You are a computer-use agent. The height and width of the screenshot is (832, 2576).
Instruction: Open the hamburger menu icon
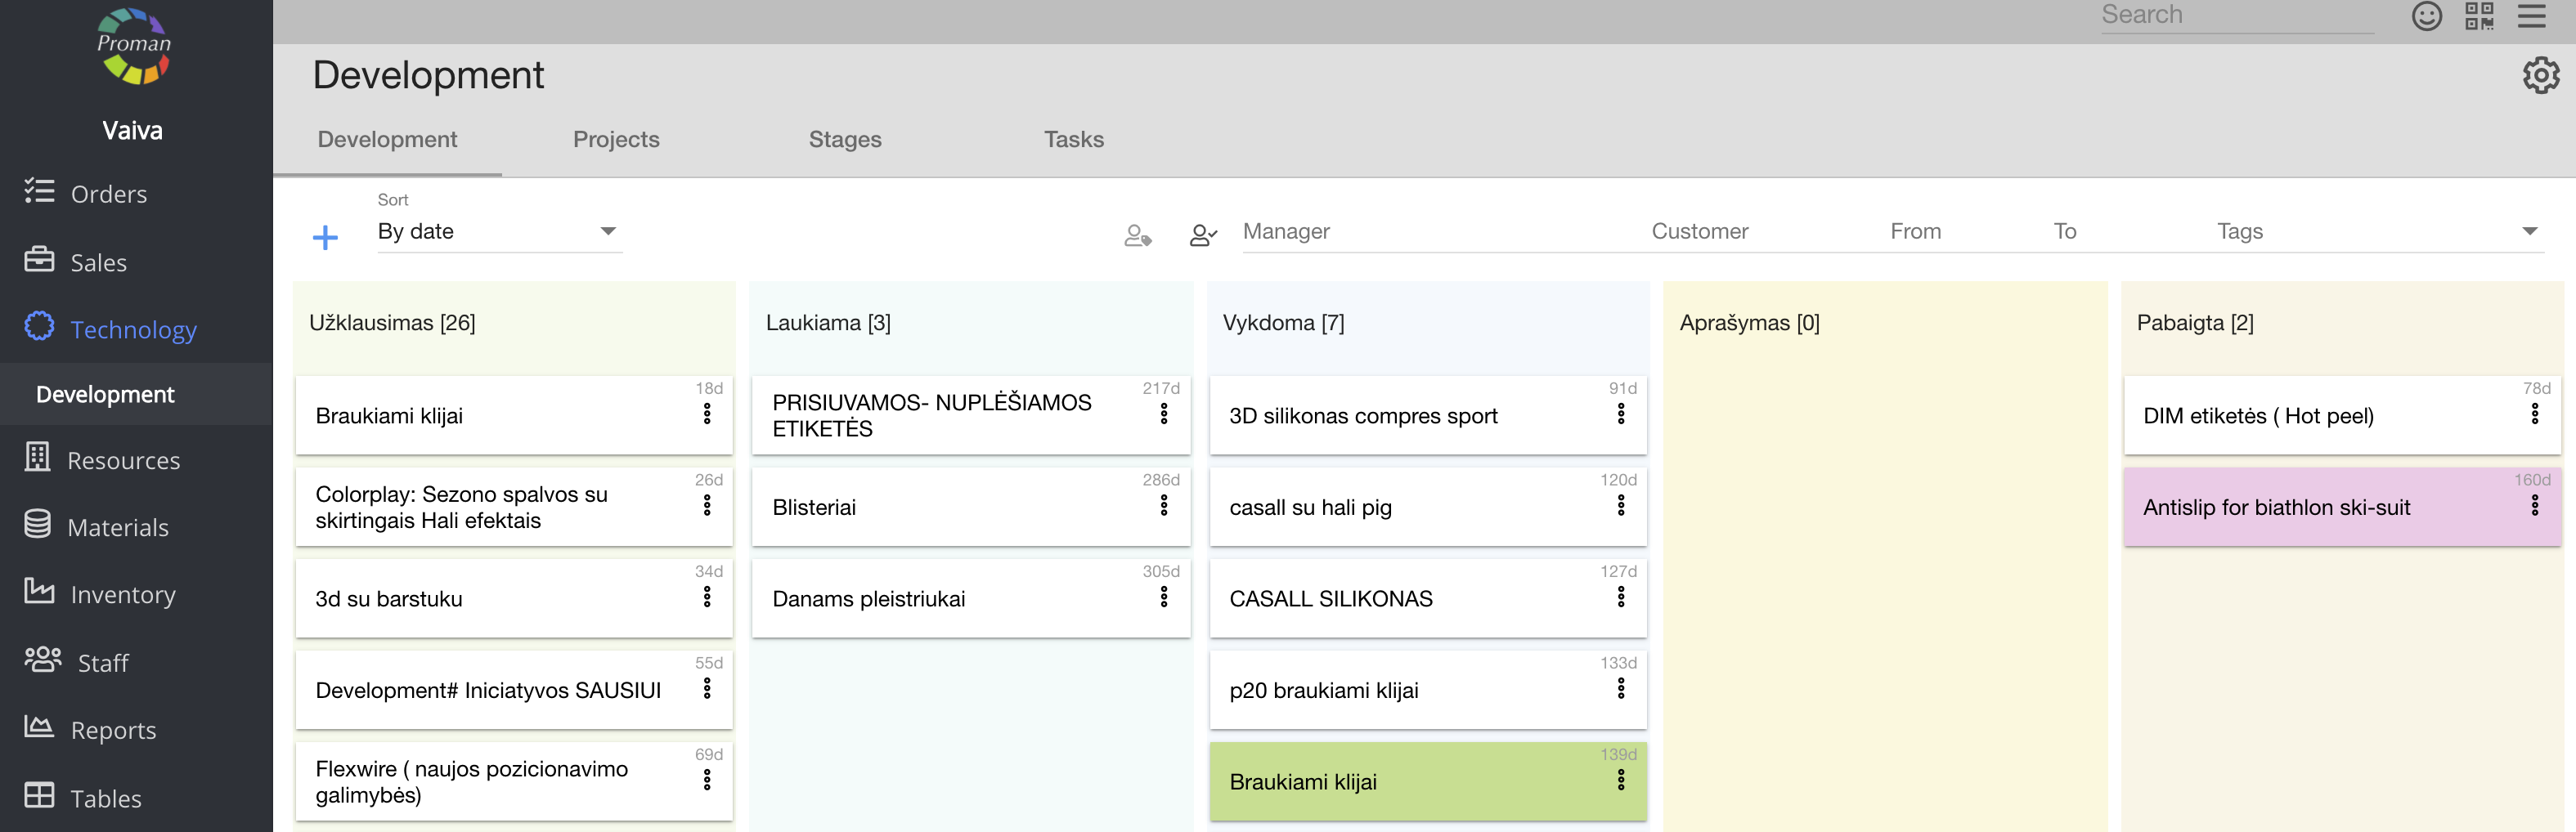tap(2531, 16)
